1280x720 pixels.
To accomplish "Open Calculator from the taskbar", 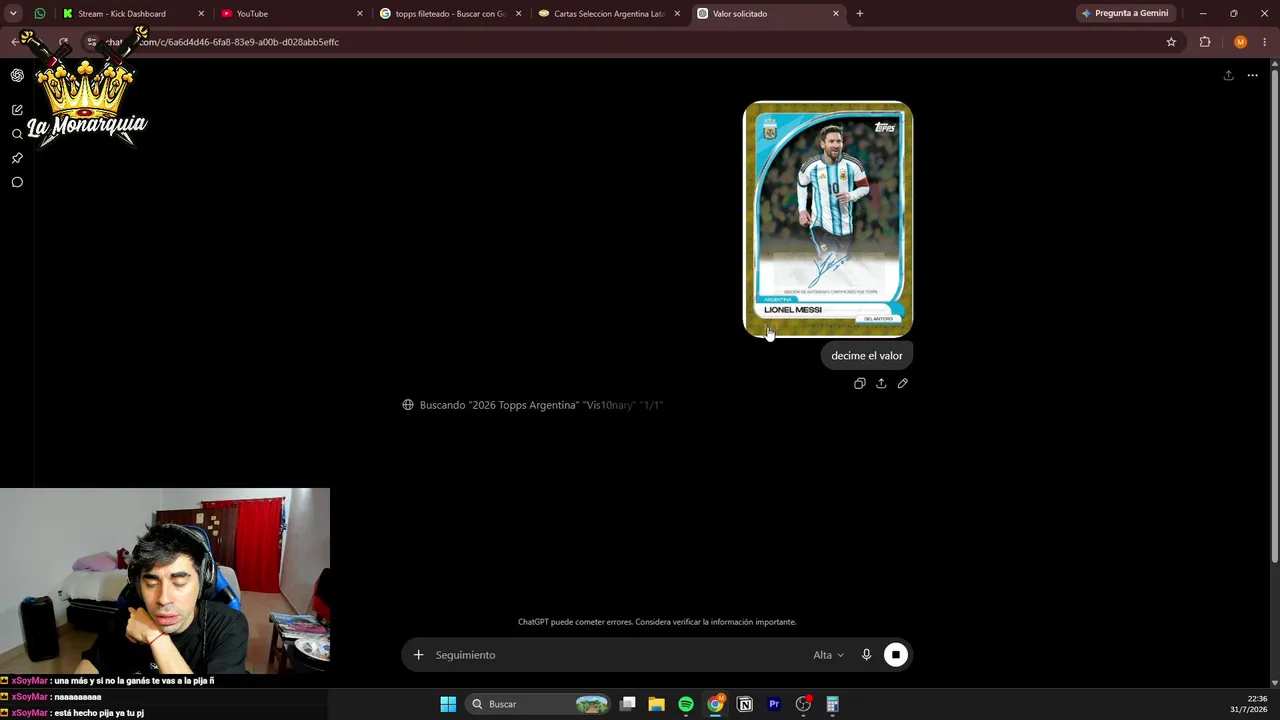I will coord(832,704).
